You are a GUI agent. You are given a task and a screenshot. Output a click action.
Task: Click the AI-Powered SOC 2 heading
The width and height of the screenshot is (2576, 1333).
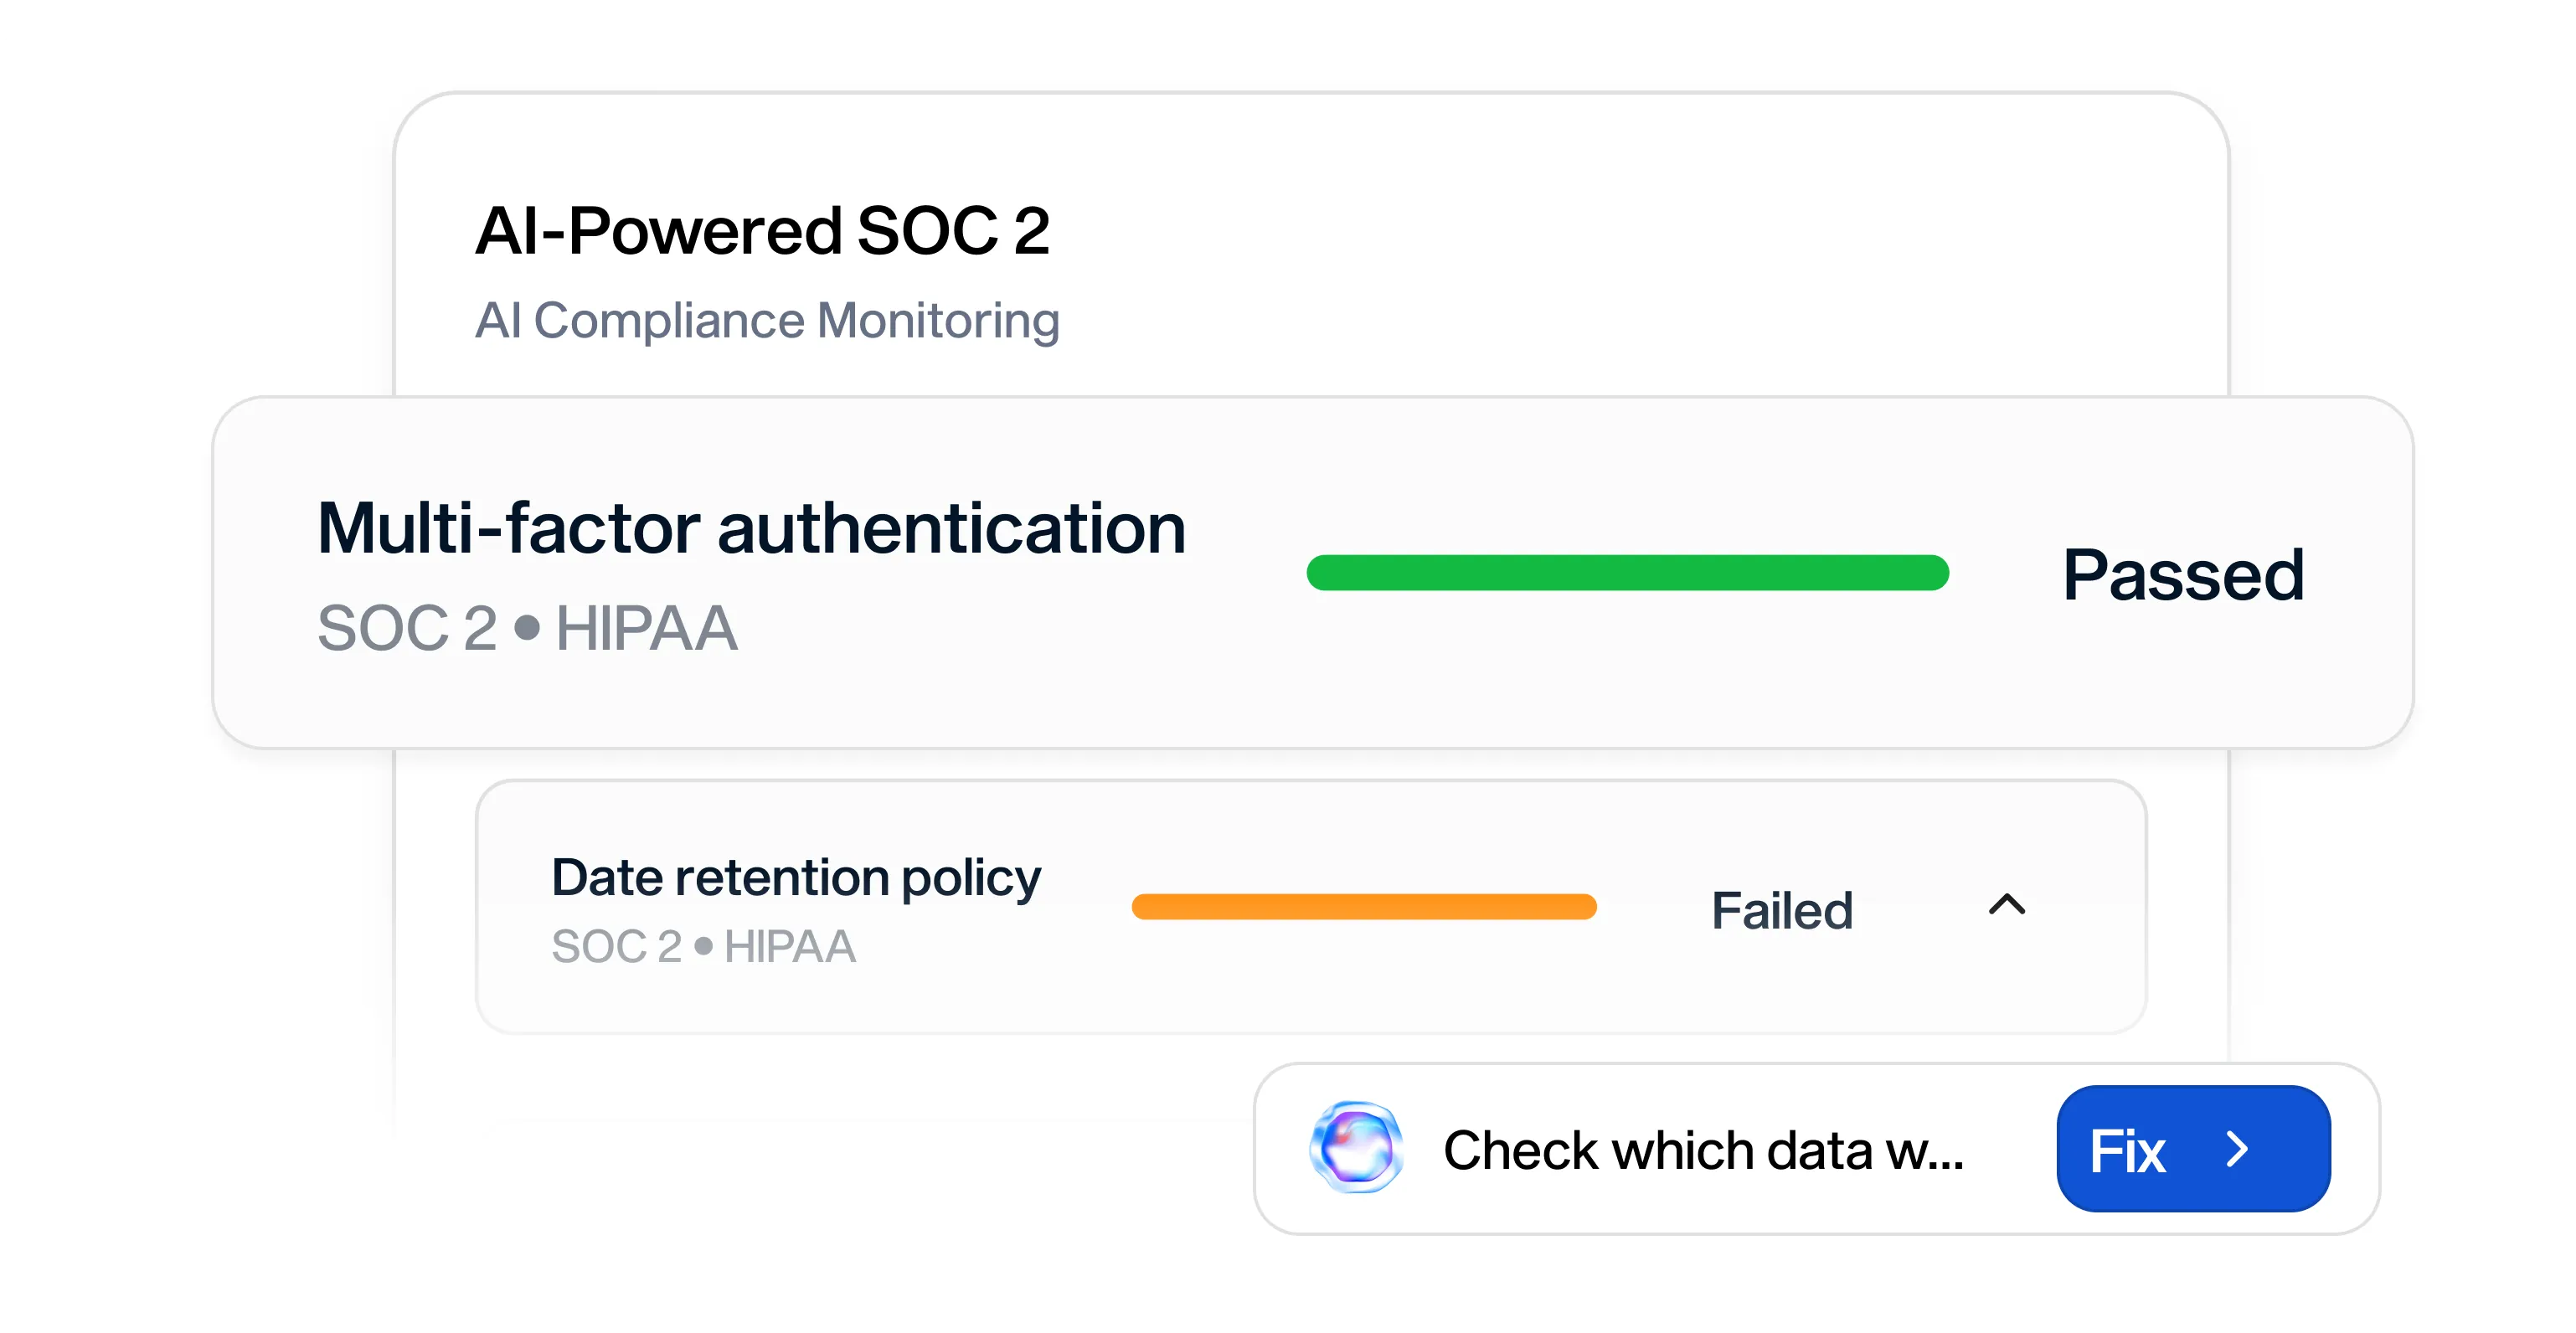pyautogui.click(x=762, y=230)
